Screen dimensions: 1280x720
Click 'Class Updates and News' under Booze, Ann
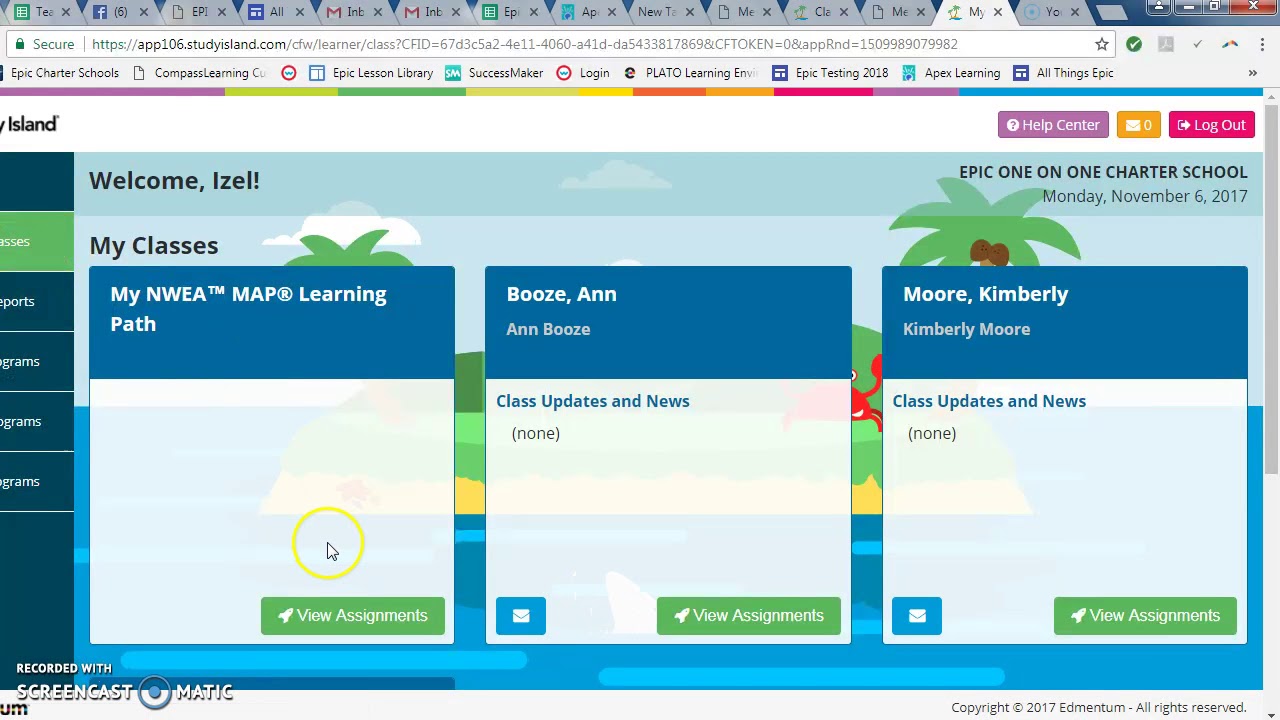pyautogui.click(x=593, y=401)
